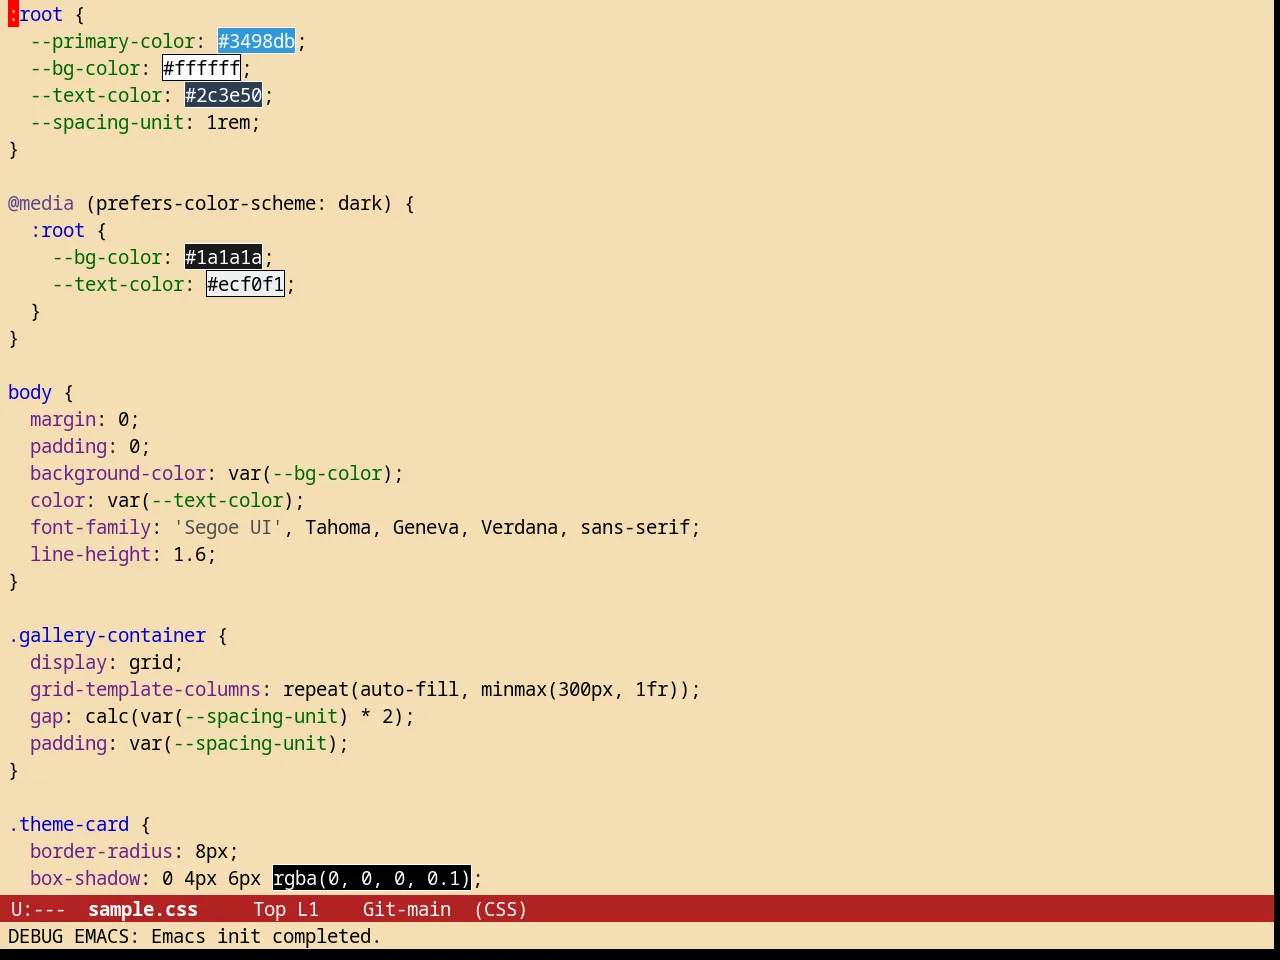This screenshot has width=1280, height=960.
Task: Click 'prefers-color-scheme' in media query
Action: tap(206, 203)
